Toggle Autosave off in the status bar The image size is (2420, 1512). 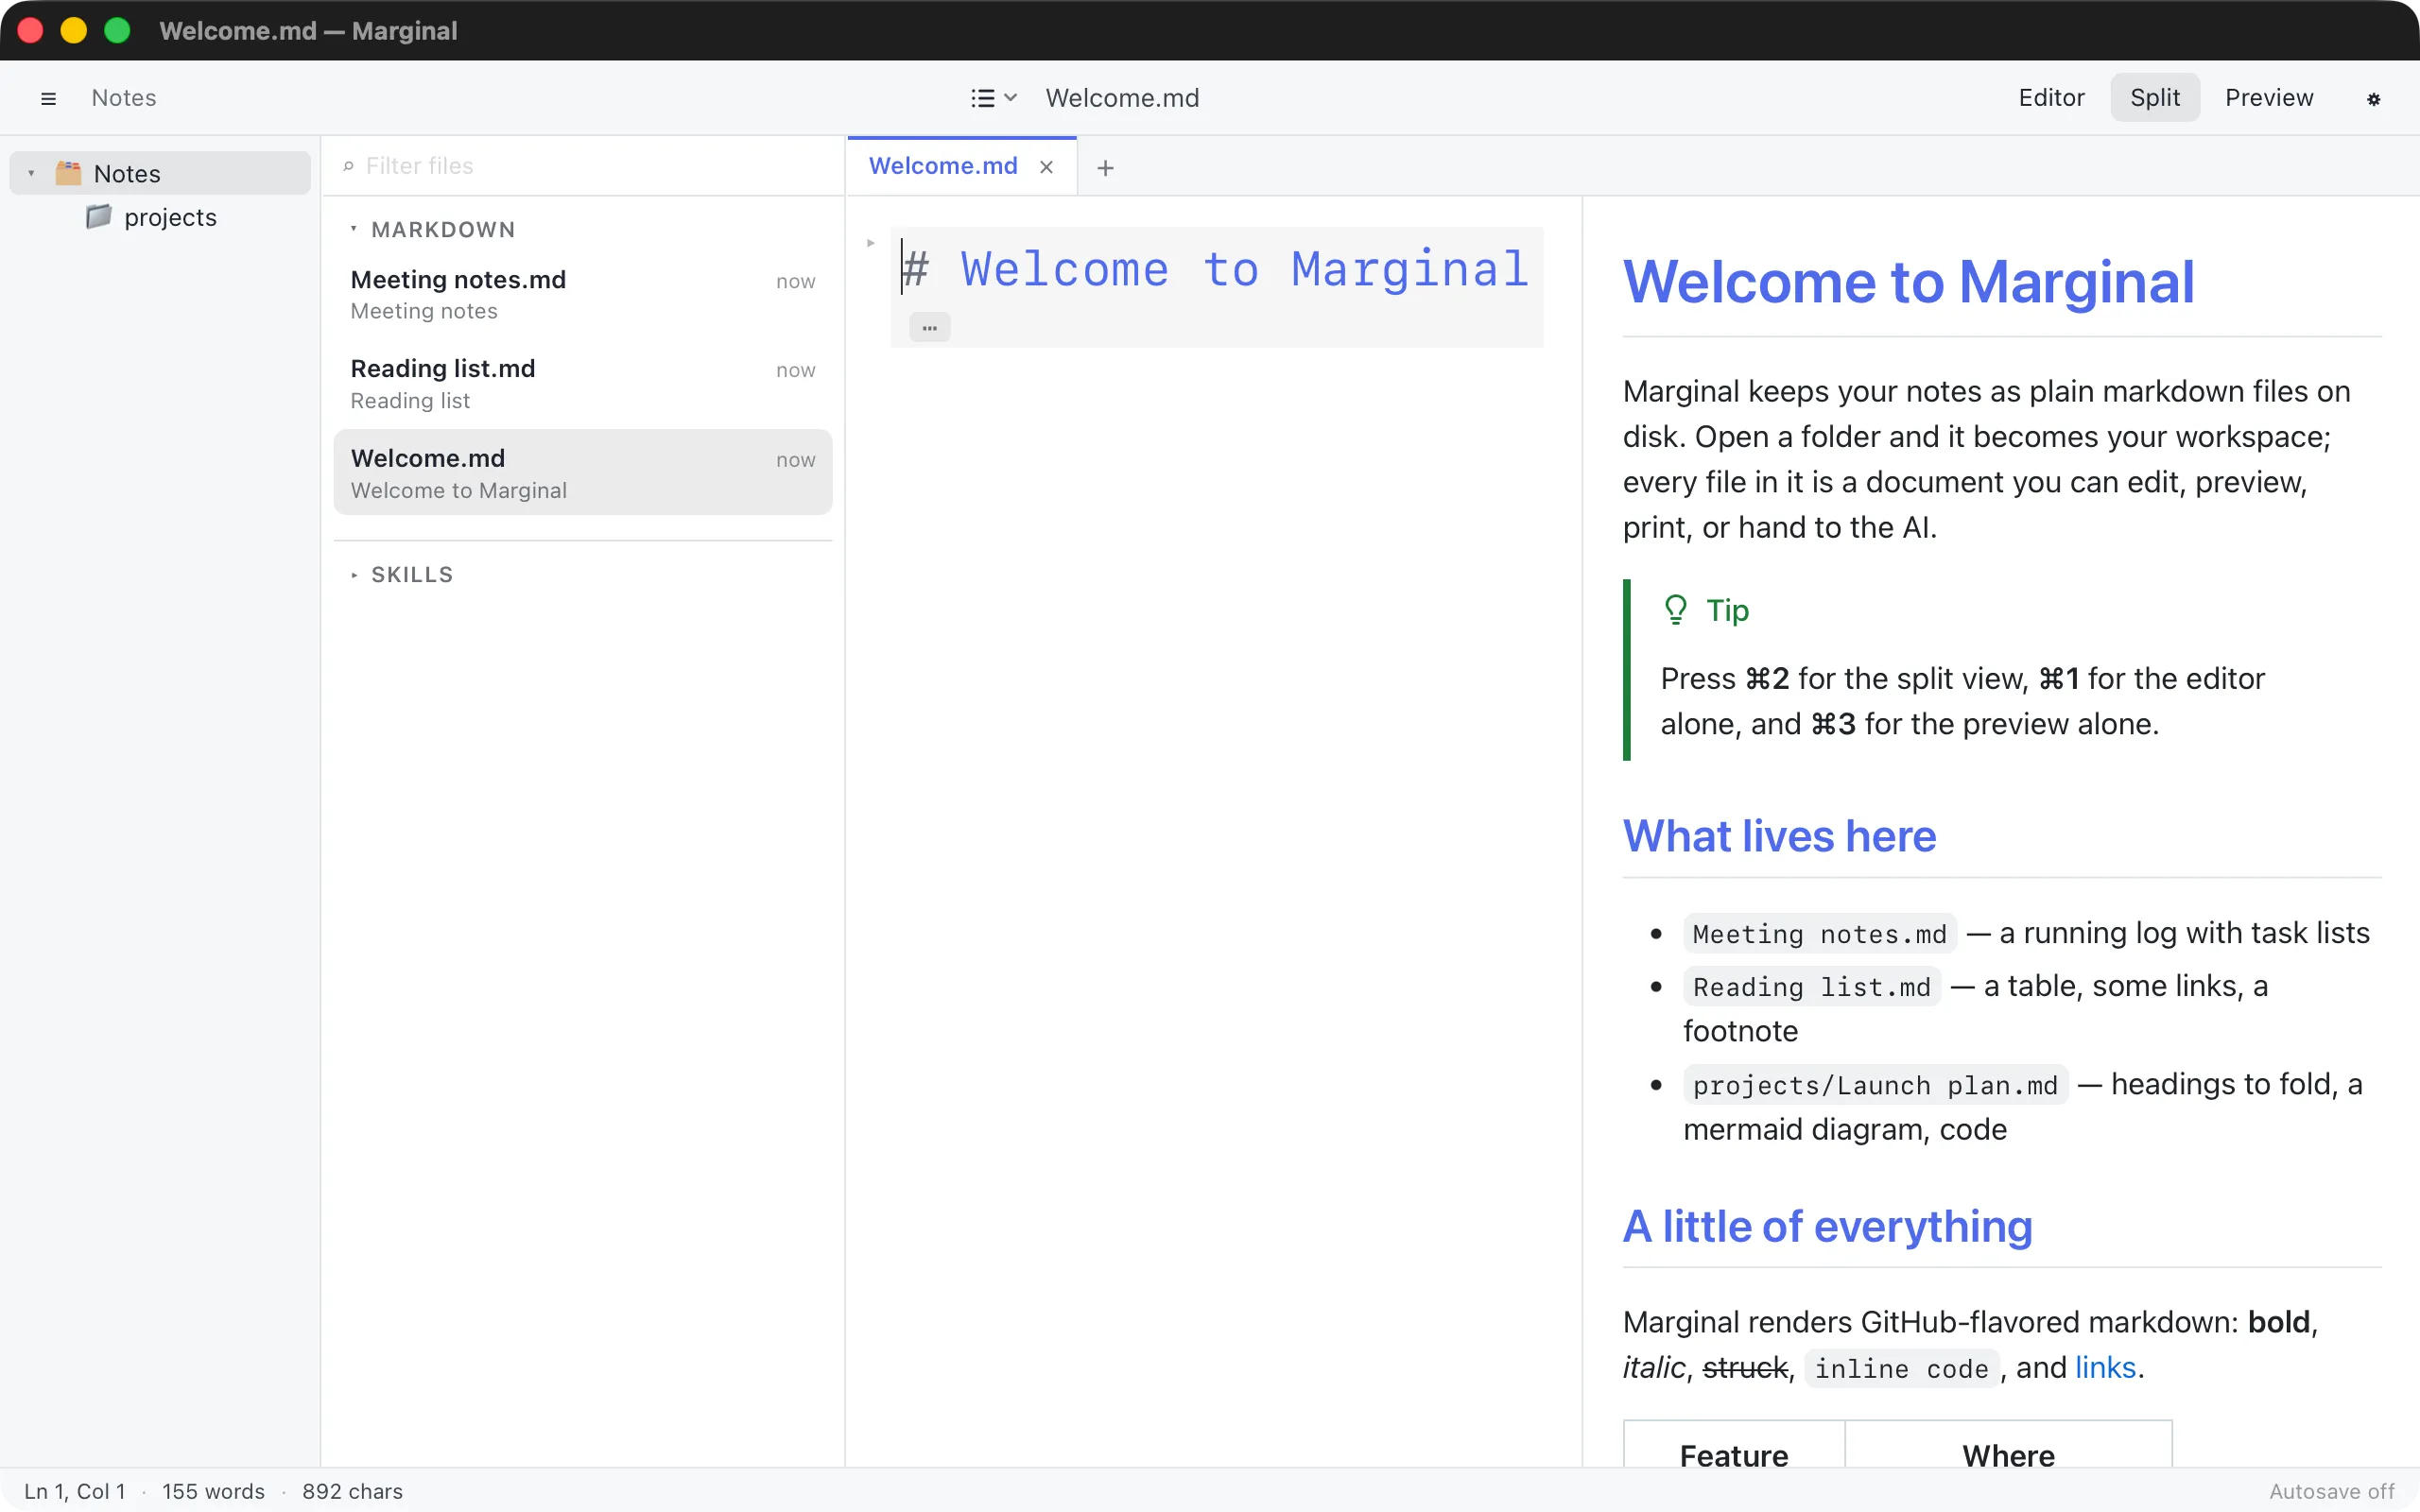(x=2331, y=1491)
